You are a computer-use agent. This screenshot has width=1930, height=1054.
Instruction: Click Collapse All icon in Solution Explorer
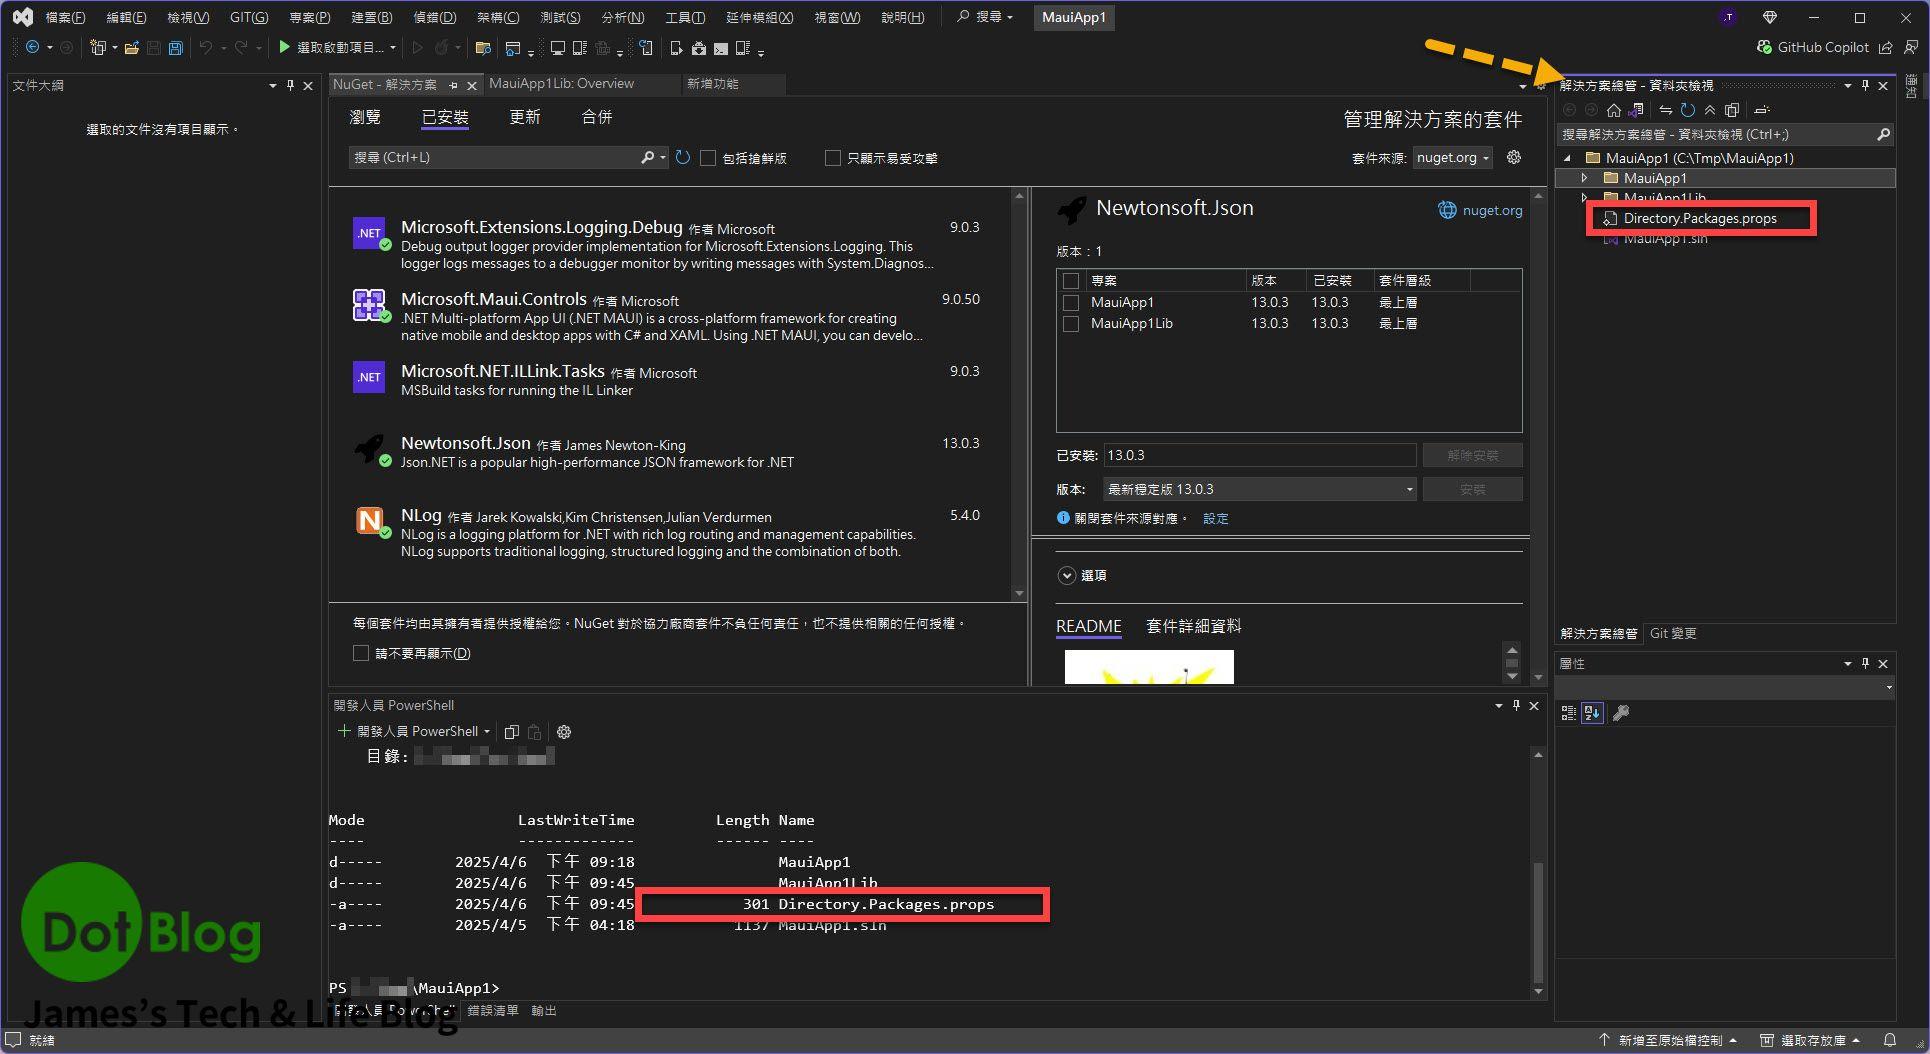point(1710,110)
